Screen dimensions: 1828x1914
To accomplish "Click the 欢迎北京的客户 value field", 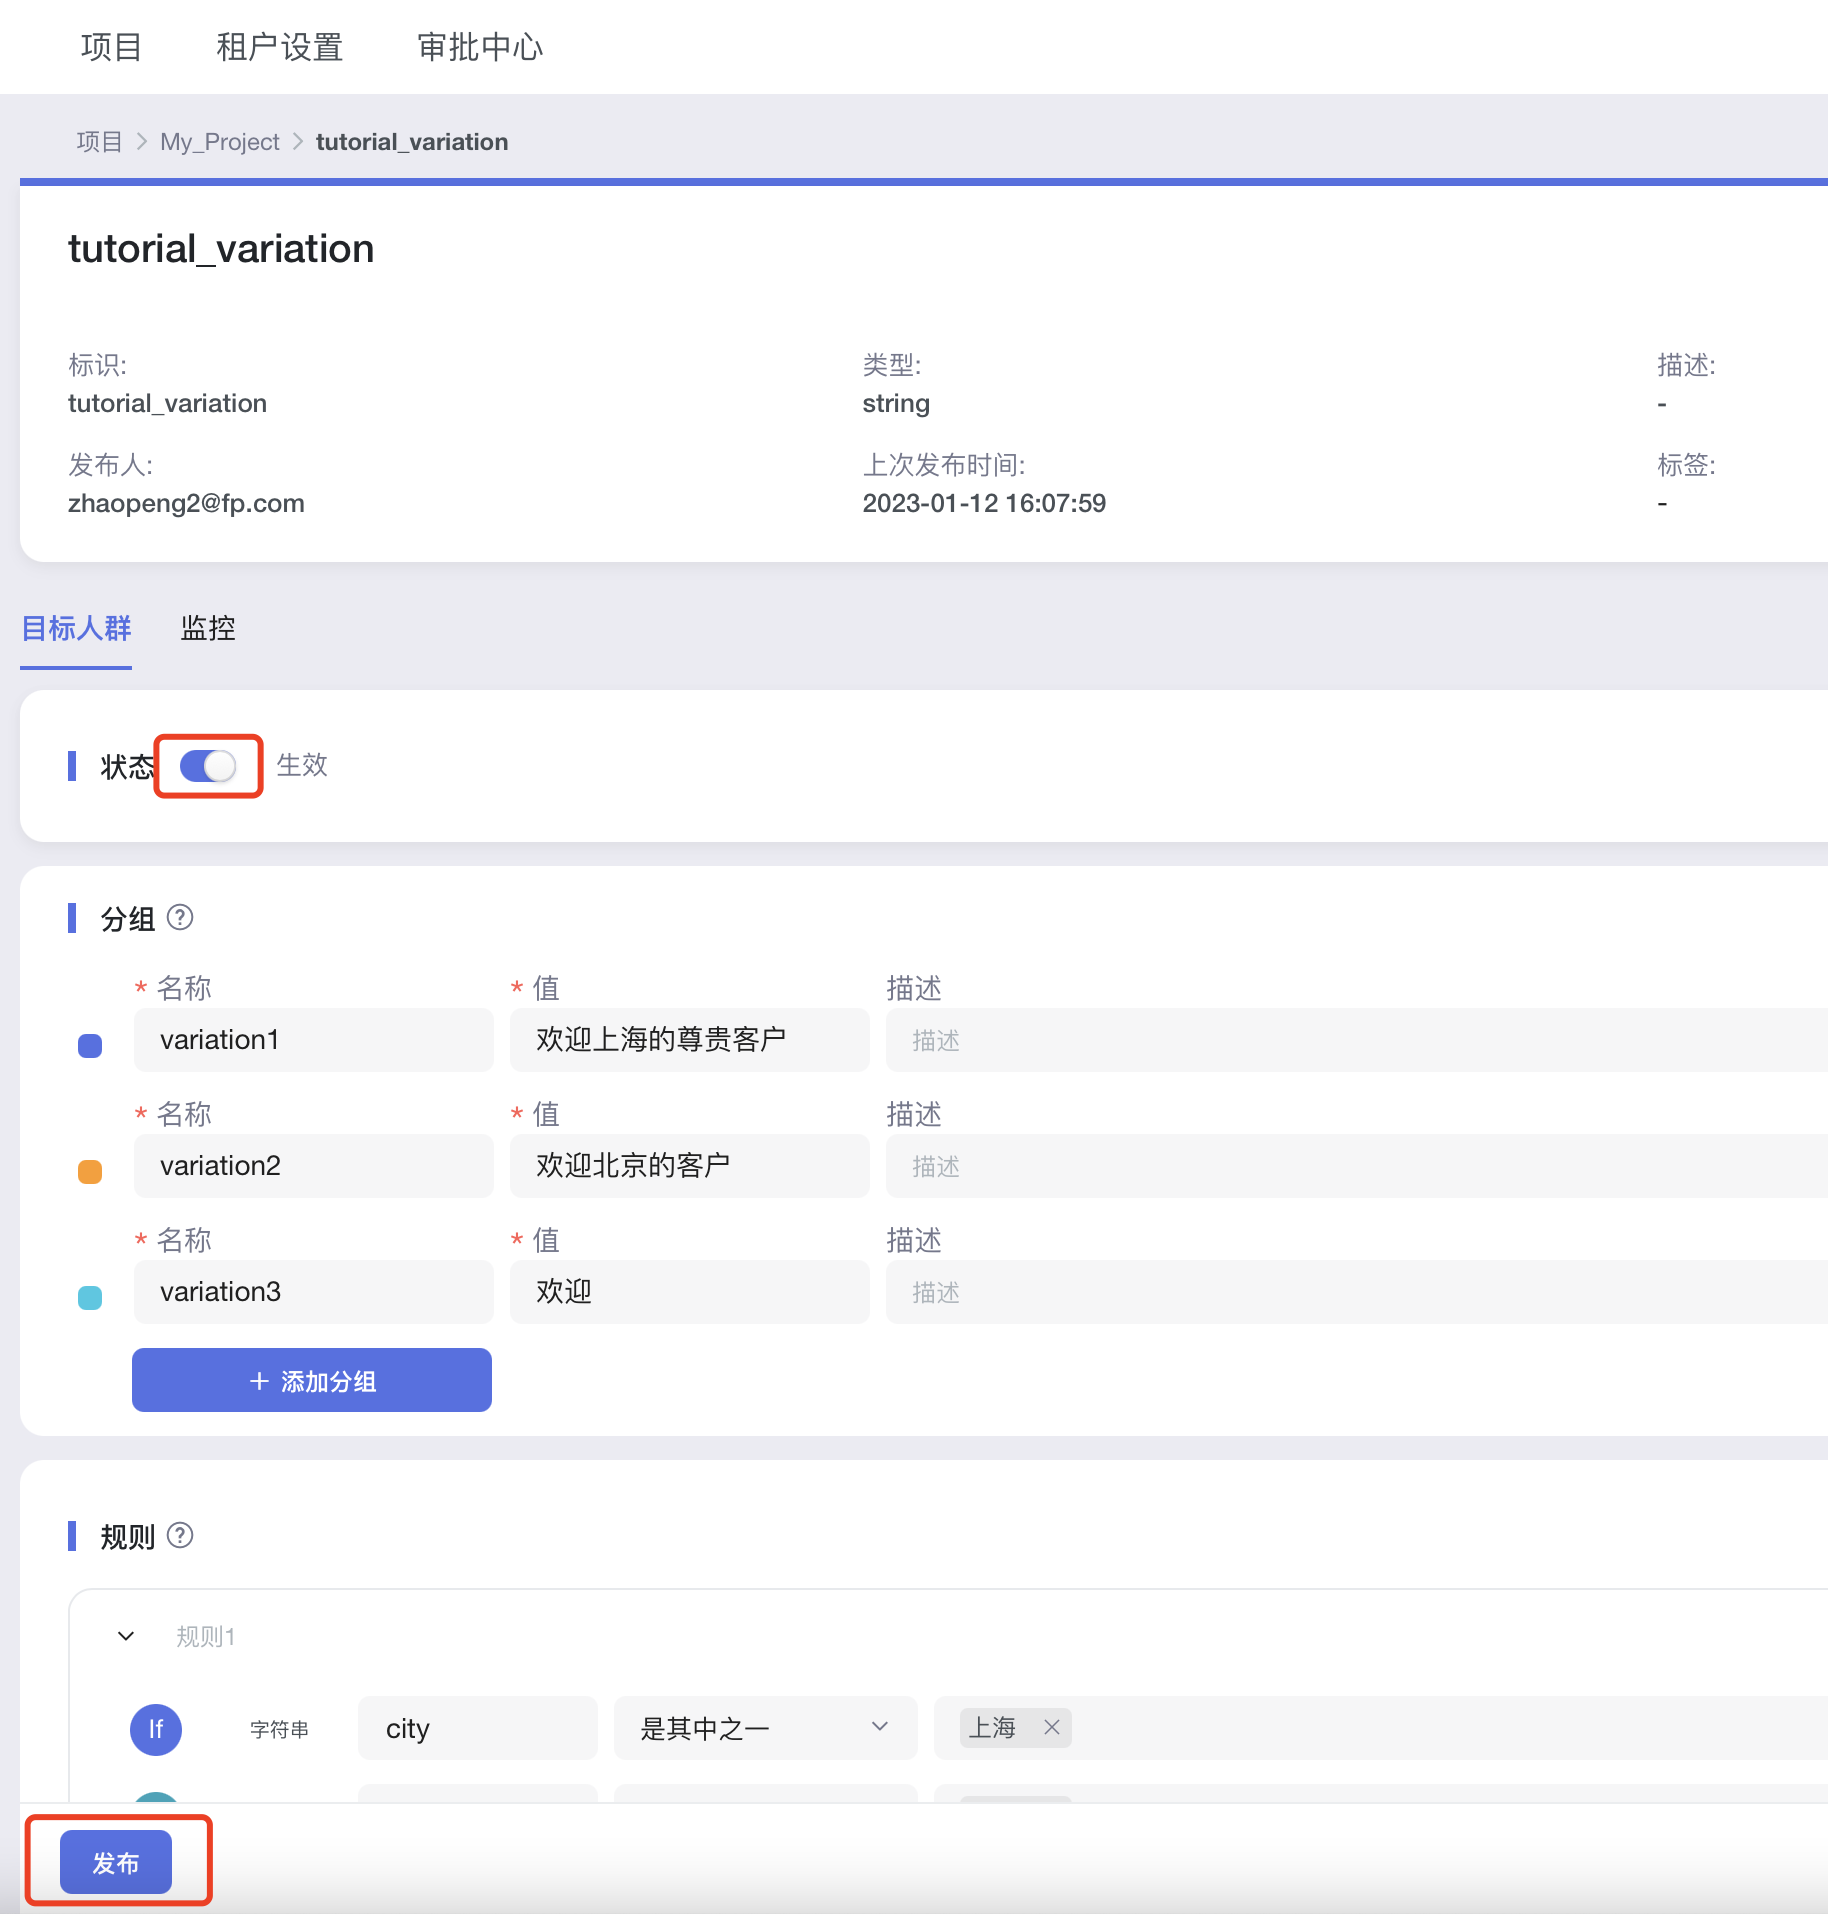I will 690,1166.
